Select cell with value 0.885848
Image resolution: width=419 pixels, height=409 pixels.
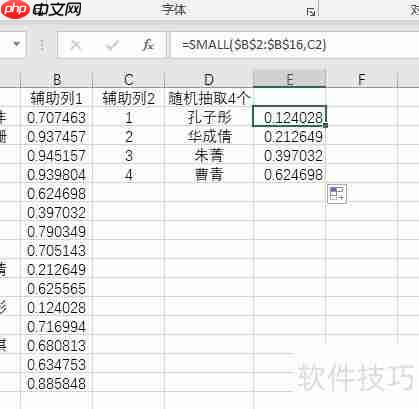57,383
